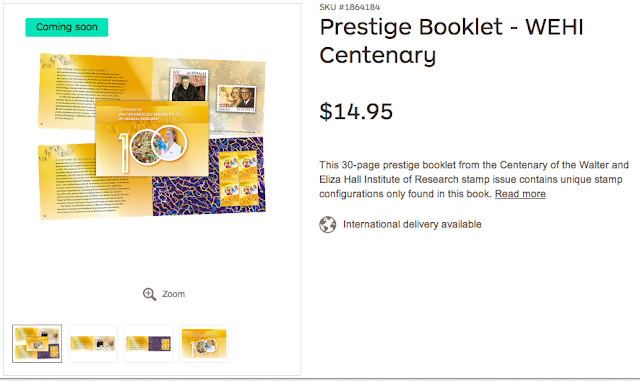Click the centre booklet cover showing 100
Screen dimensions: 640x381
[x=152, y=139]
